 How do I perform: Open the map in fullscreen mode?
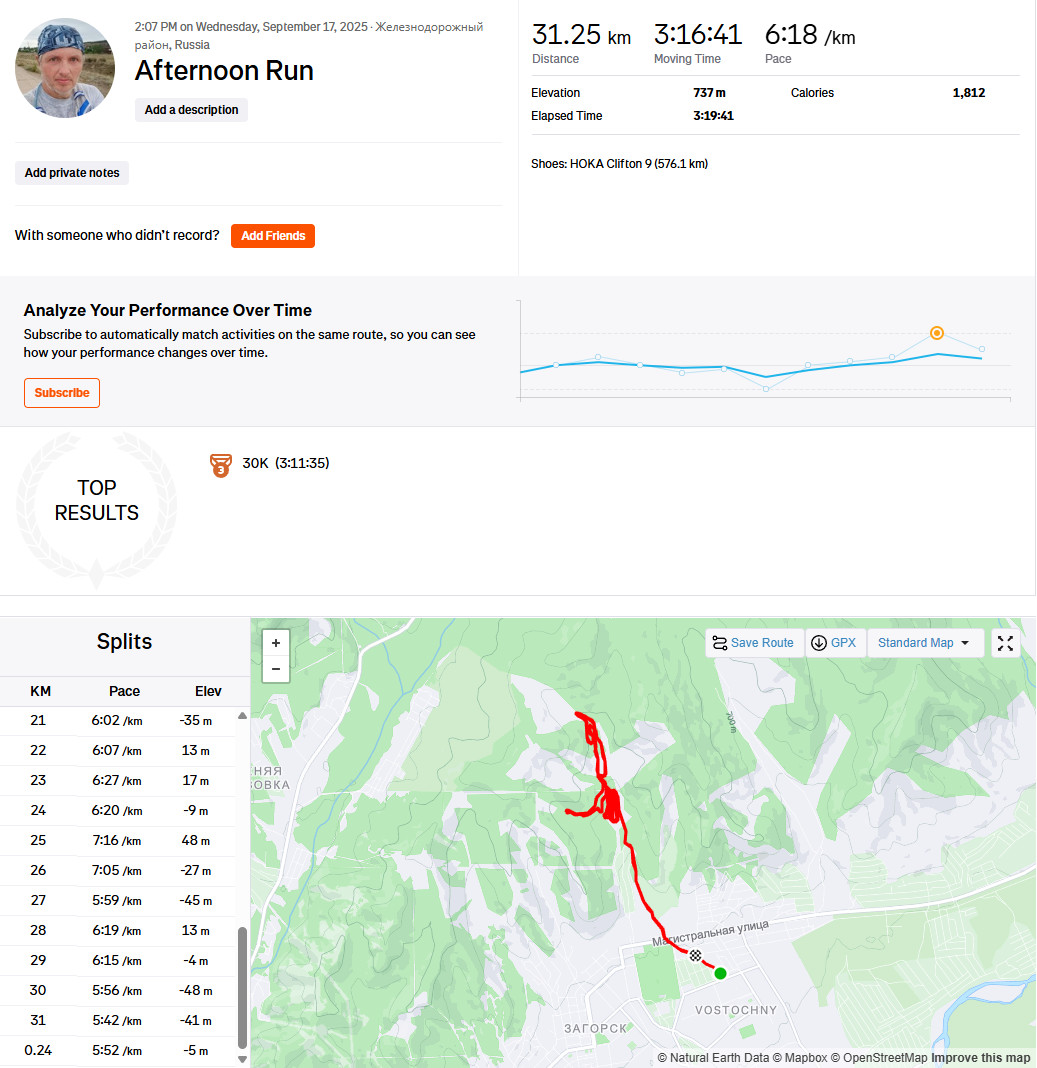(x=1005, y=643)
